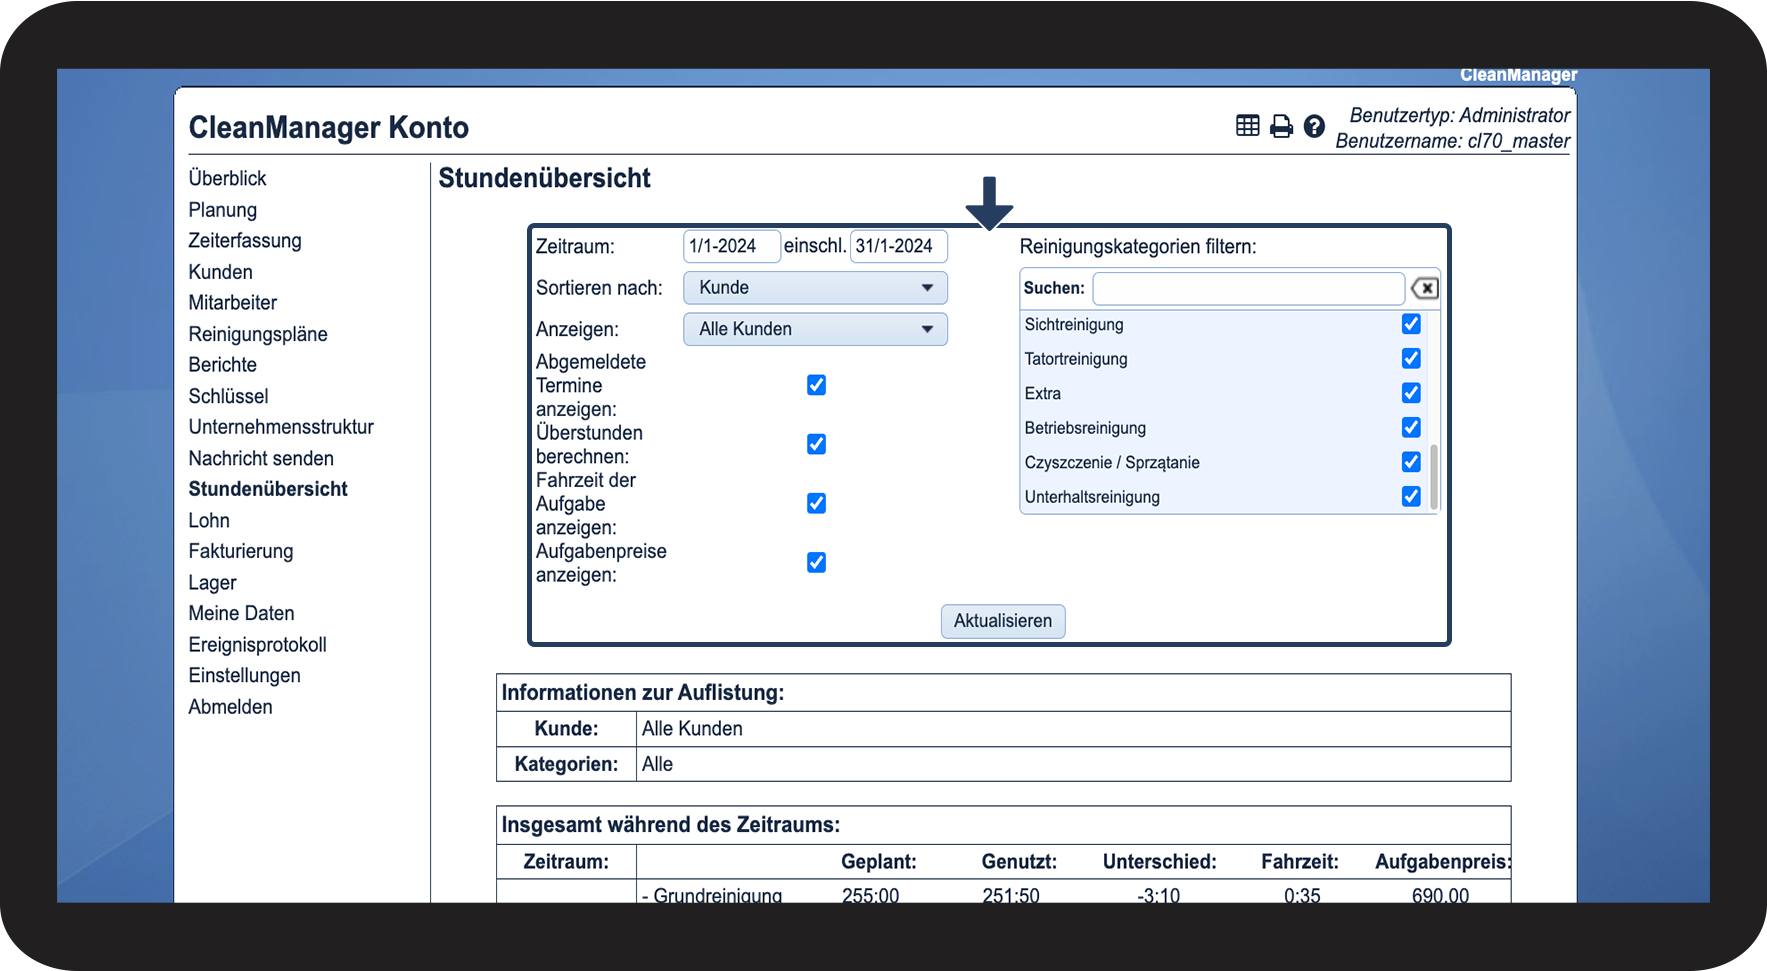Open Zeiterfassung in the sidebar
This screenshot has height=971, width=1767.
click(x=245, y=241)
